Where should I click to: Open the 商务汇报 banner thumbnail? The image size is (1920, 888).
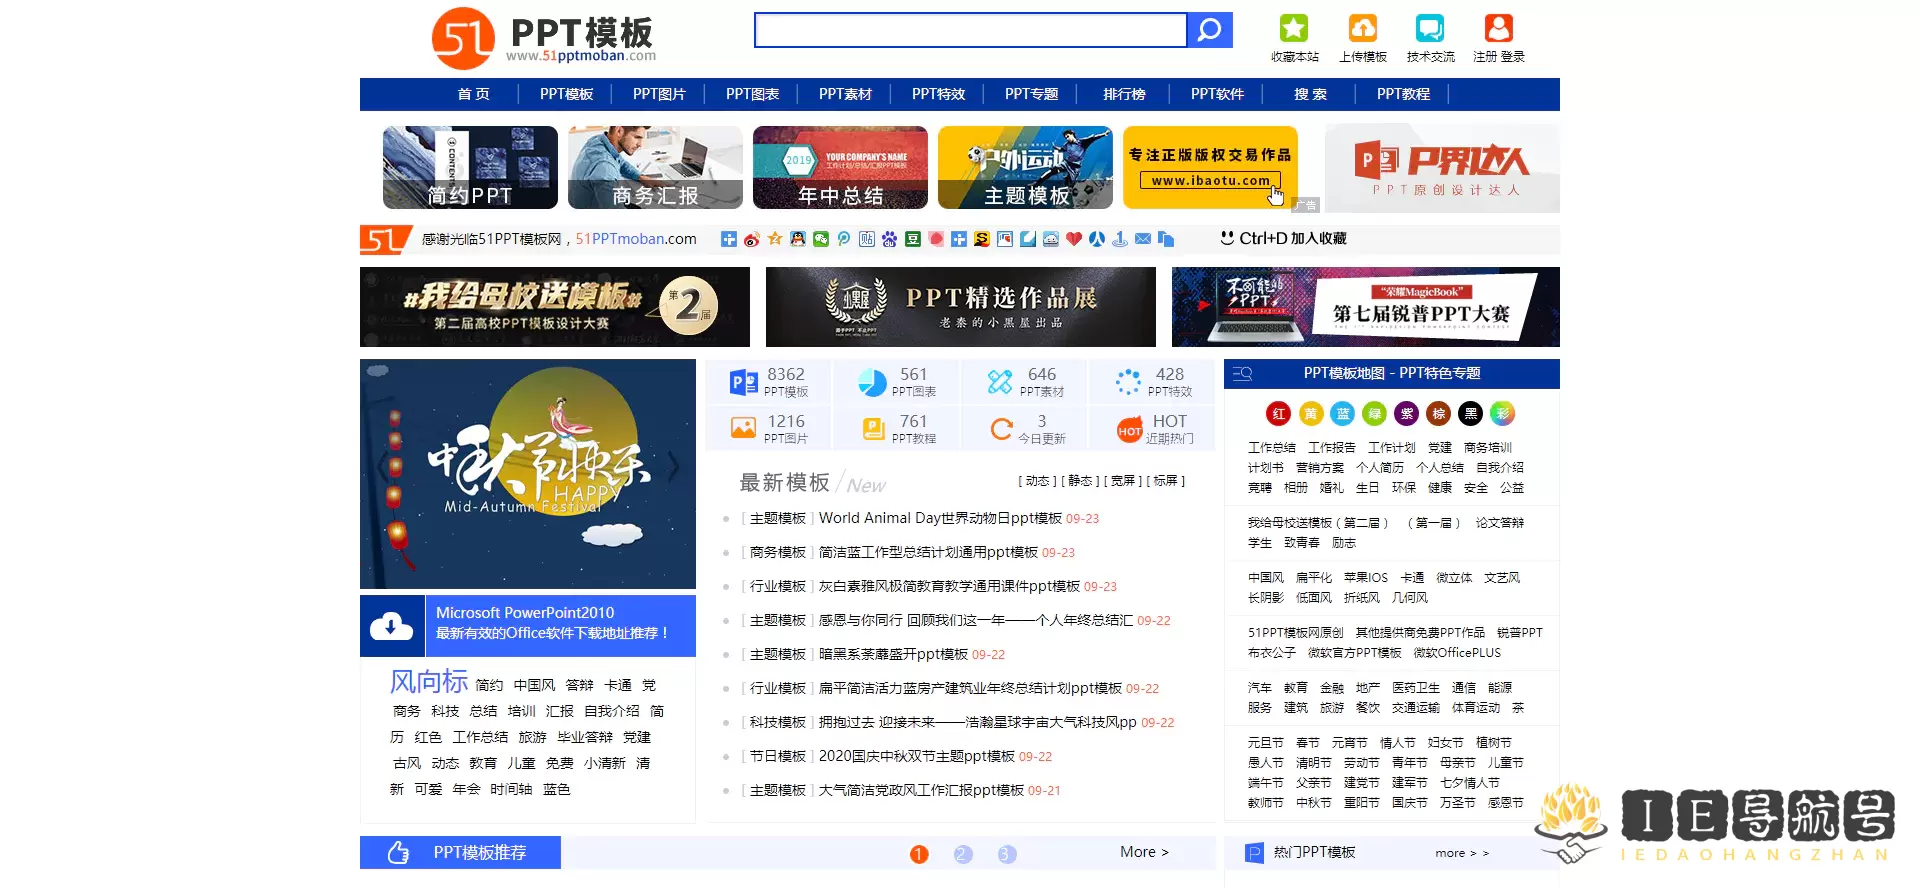[x=655, y=167]
